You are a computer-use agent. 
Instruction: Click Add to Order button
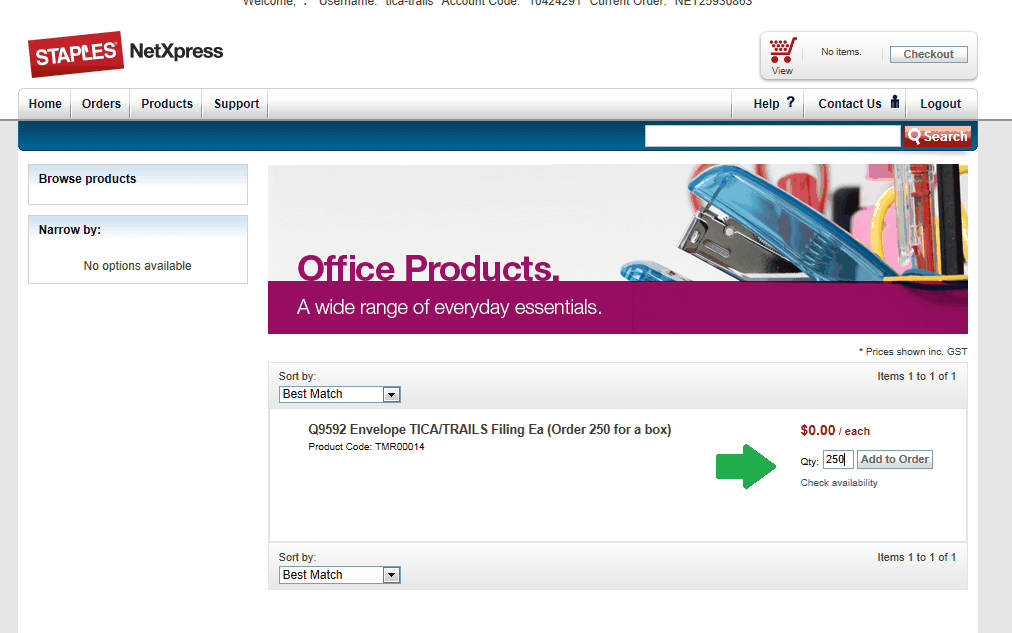pos(895,459)
